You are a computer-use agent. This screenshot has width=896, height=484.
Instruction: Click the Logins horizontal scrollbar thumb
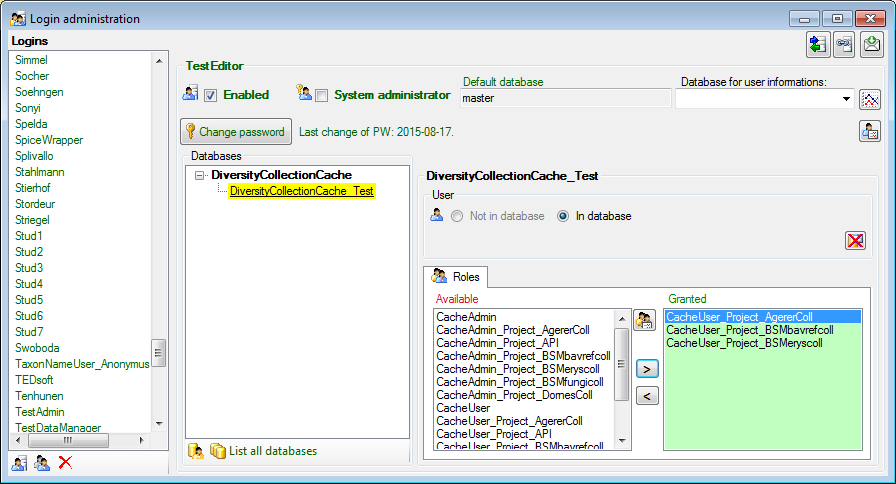(x=69, y=441)
